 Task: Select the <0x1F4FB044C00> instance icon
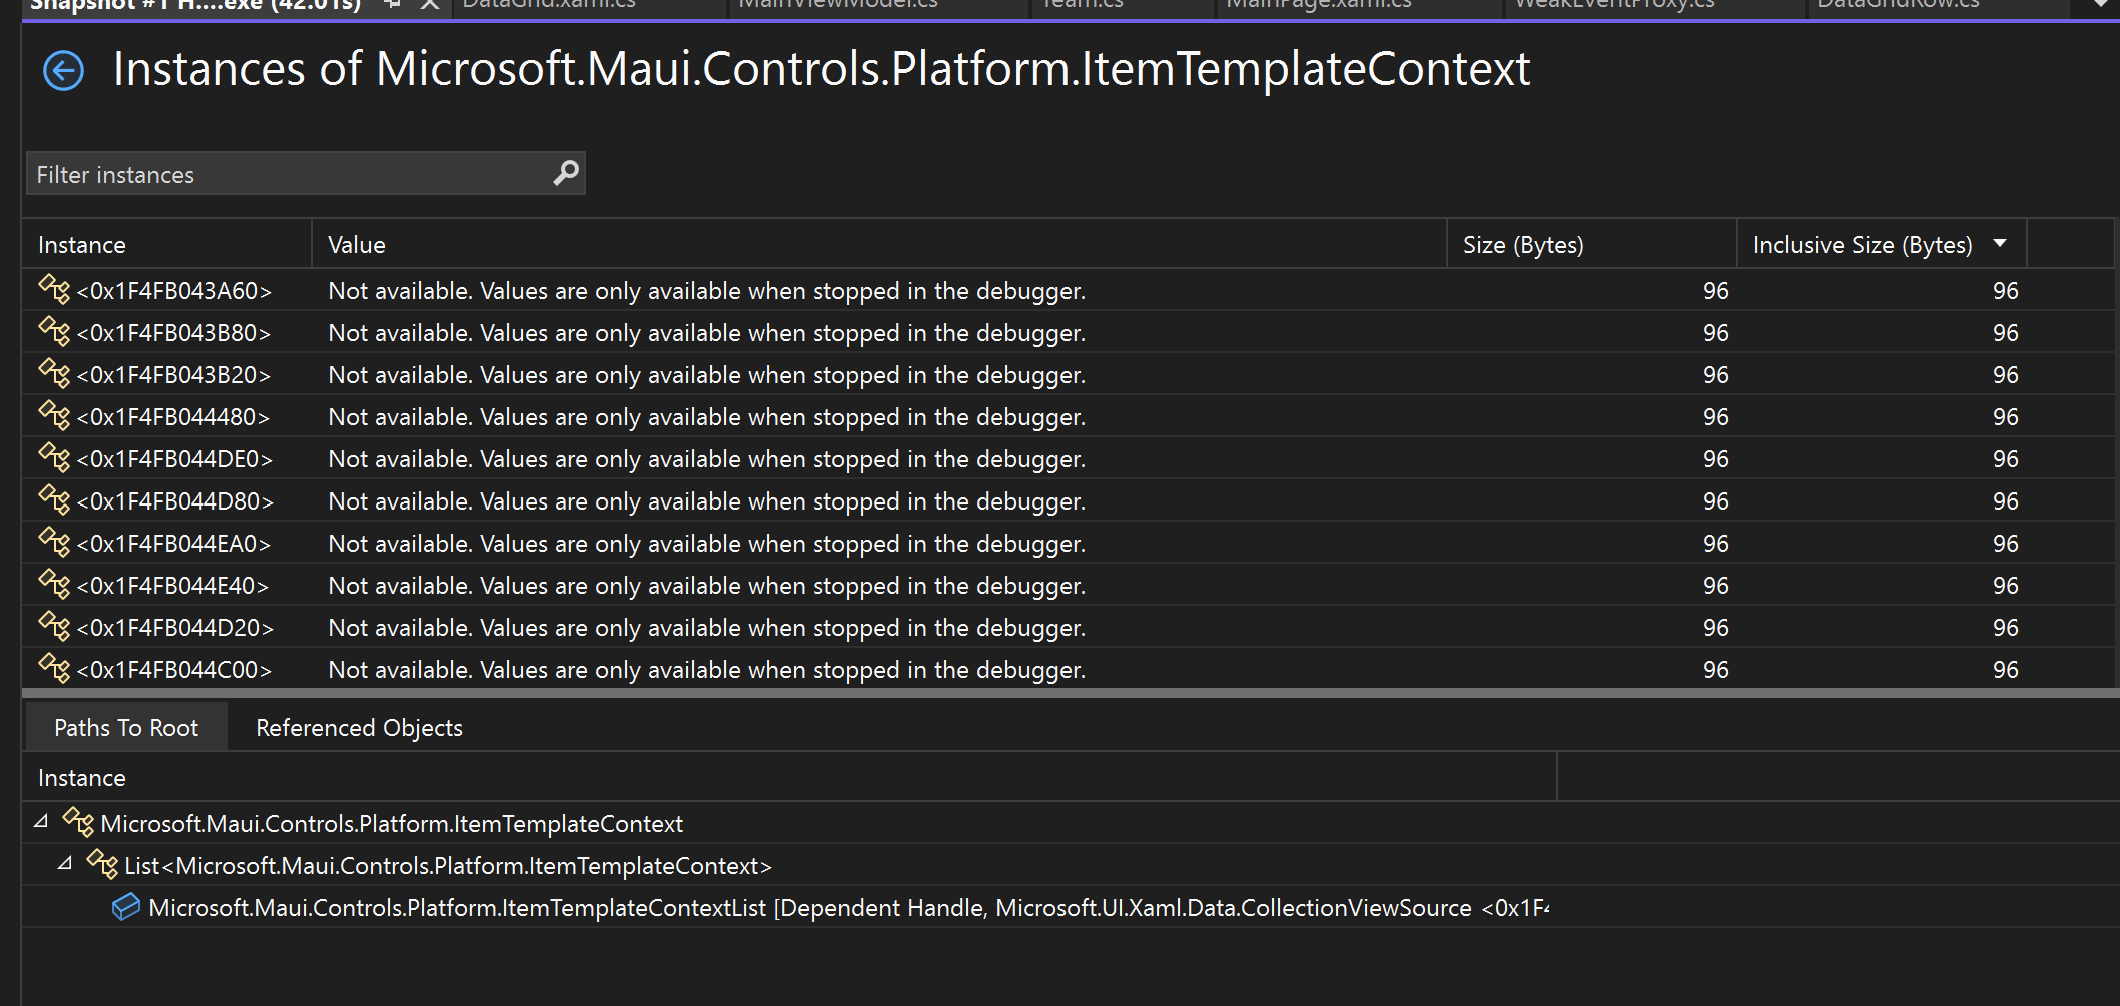tap(54, 668)
